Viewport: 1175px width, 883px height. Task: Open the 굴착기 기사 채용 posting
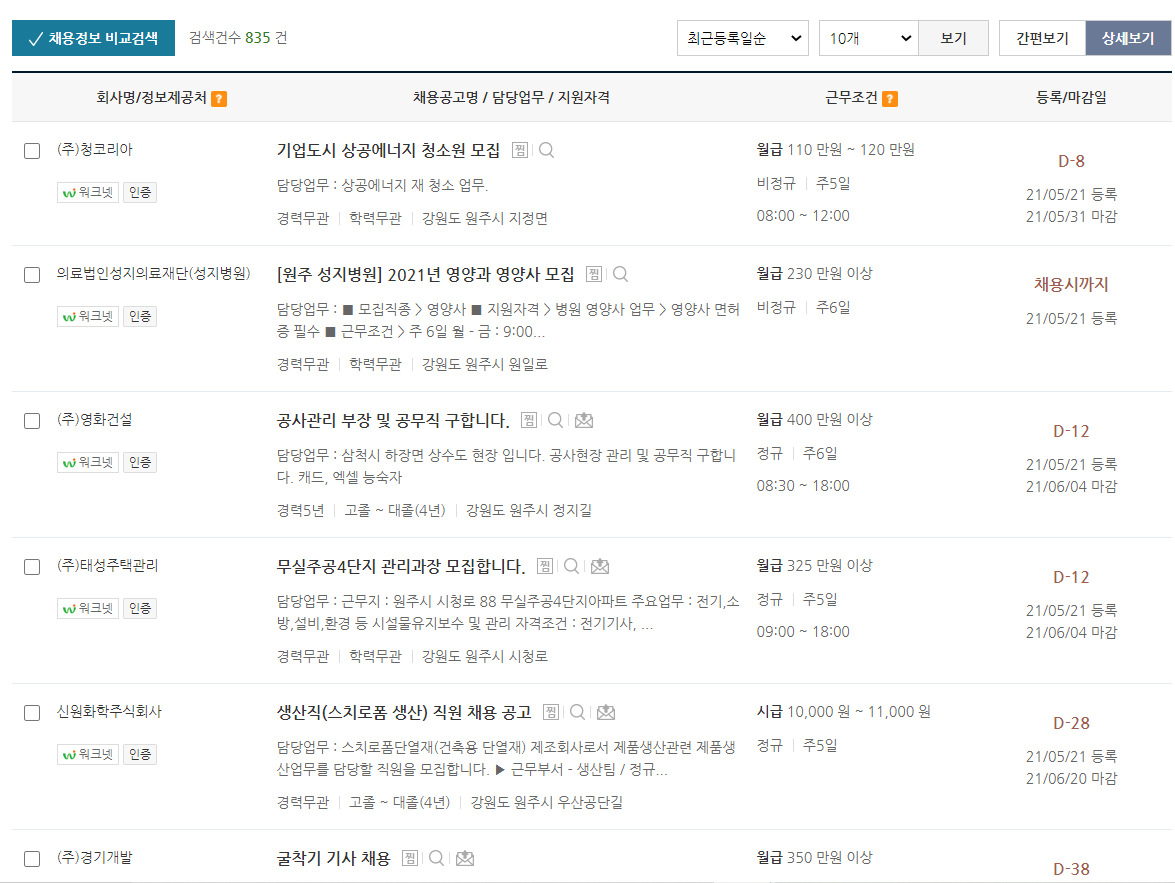[333, 858]
